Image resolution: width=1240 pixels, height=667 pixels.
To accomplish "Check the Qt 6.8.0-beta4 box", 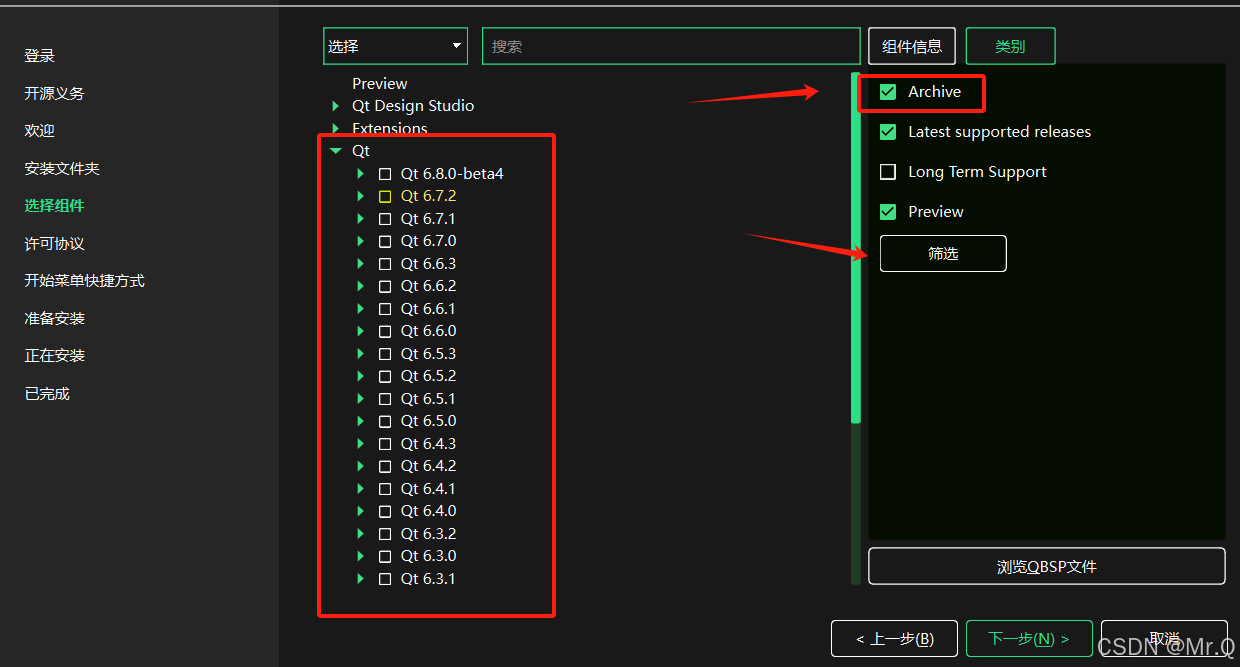I will point(385,174).
